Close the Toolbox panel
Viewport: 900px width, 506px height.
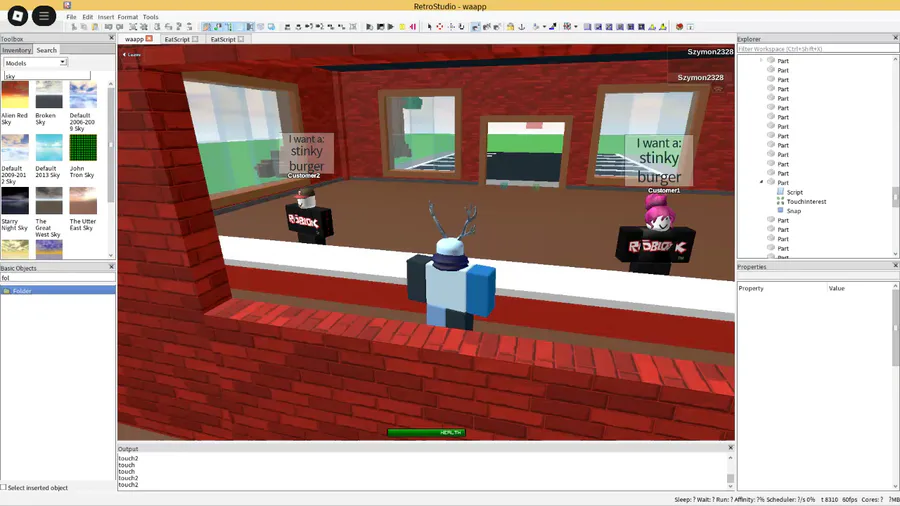point(111,38)
